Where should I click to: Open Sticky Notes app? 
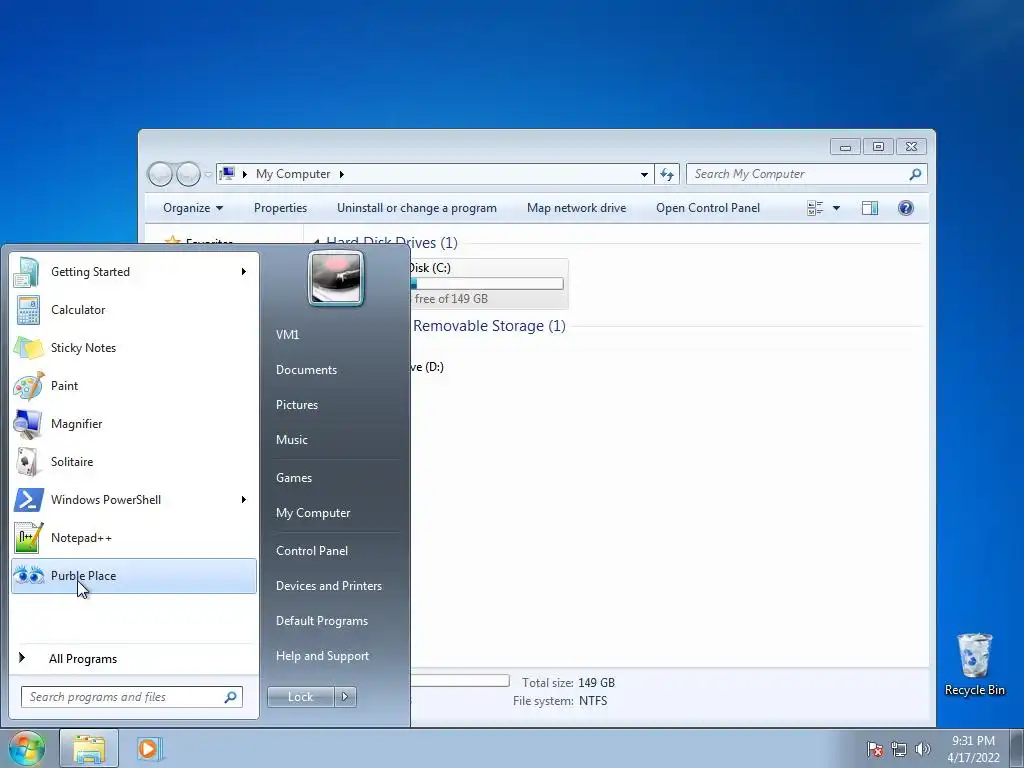tap(134, 347)
